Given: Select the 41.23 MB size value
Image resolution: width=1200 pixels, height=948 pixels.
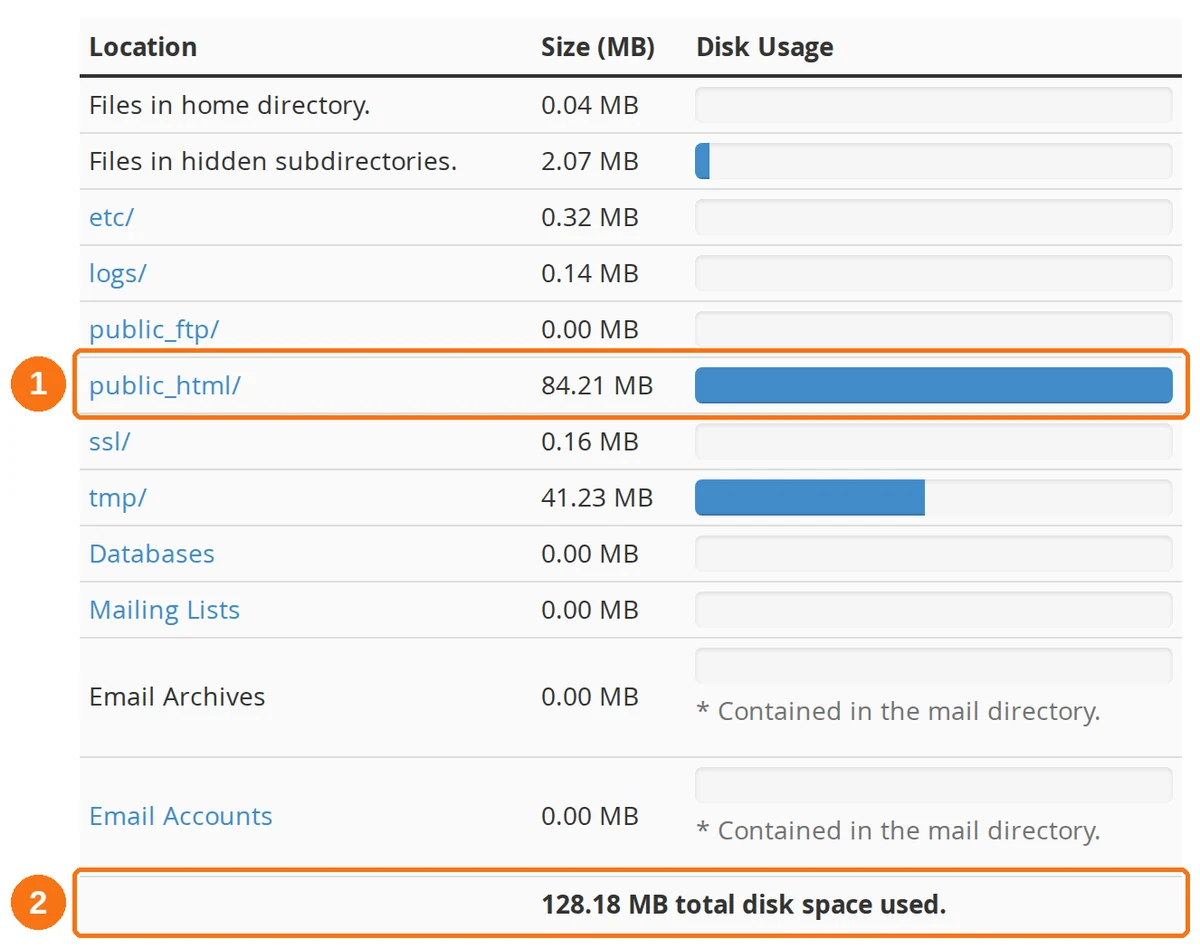Looking at the screenshot, I should point(597,497).
